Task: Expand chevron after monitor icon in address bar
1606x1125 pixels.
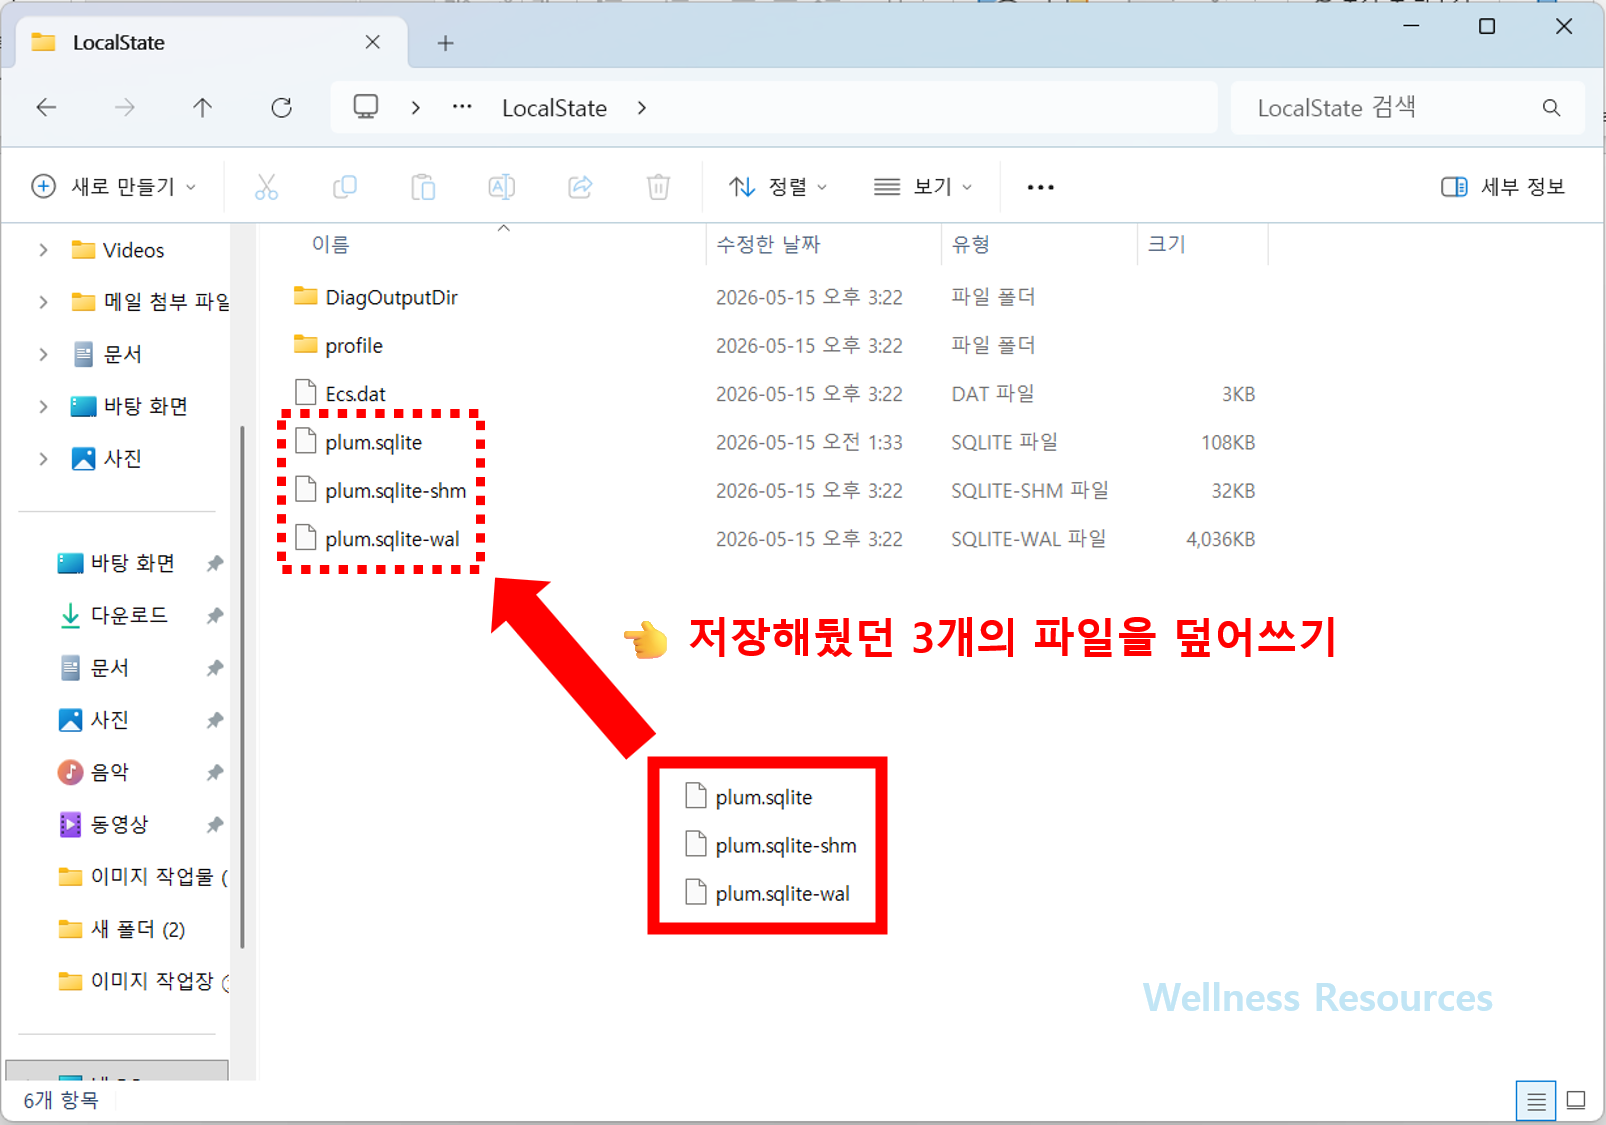Action: click(416, 108)
